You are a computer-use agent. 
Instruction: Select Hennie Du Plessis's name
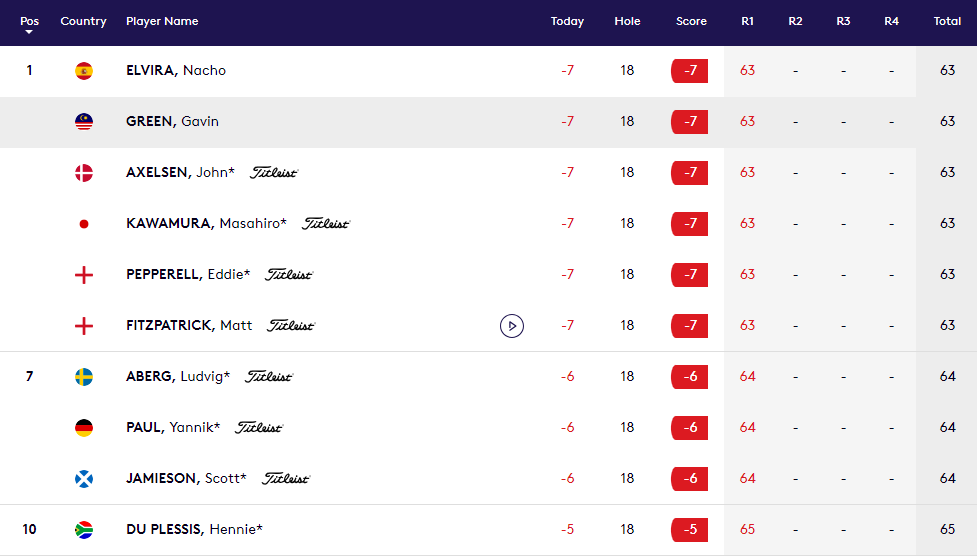pyautogui.click(x=194, y=530)
